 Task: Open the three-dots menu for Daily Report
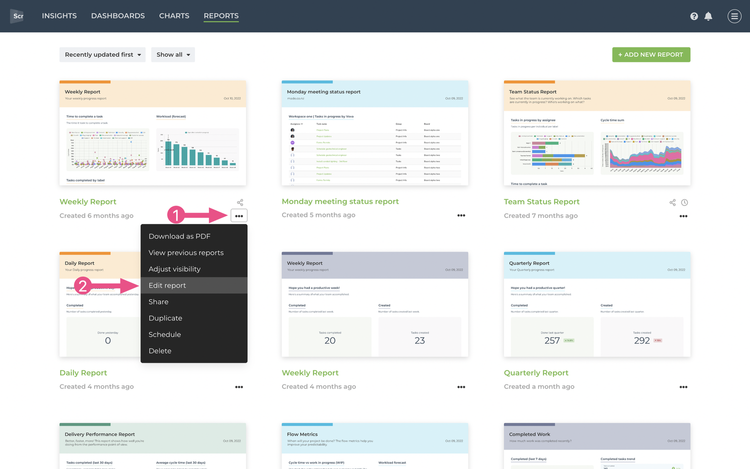click(x=239, y=387)
